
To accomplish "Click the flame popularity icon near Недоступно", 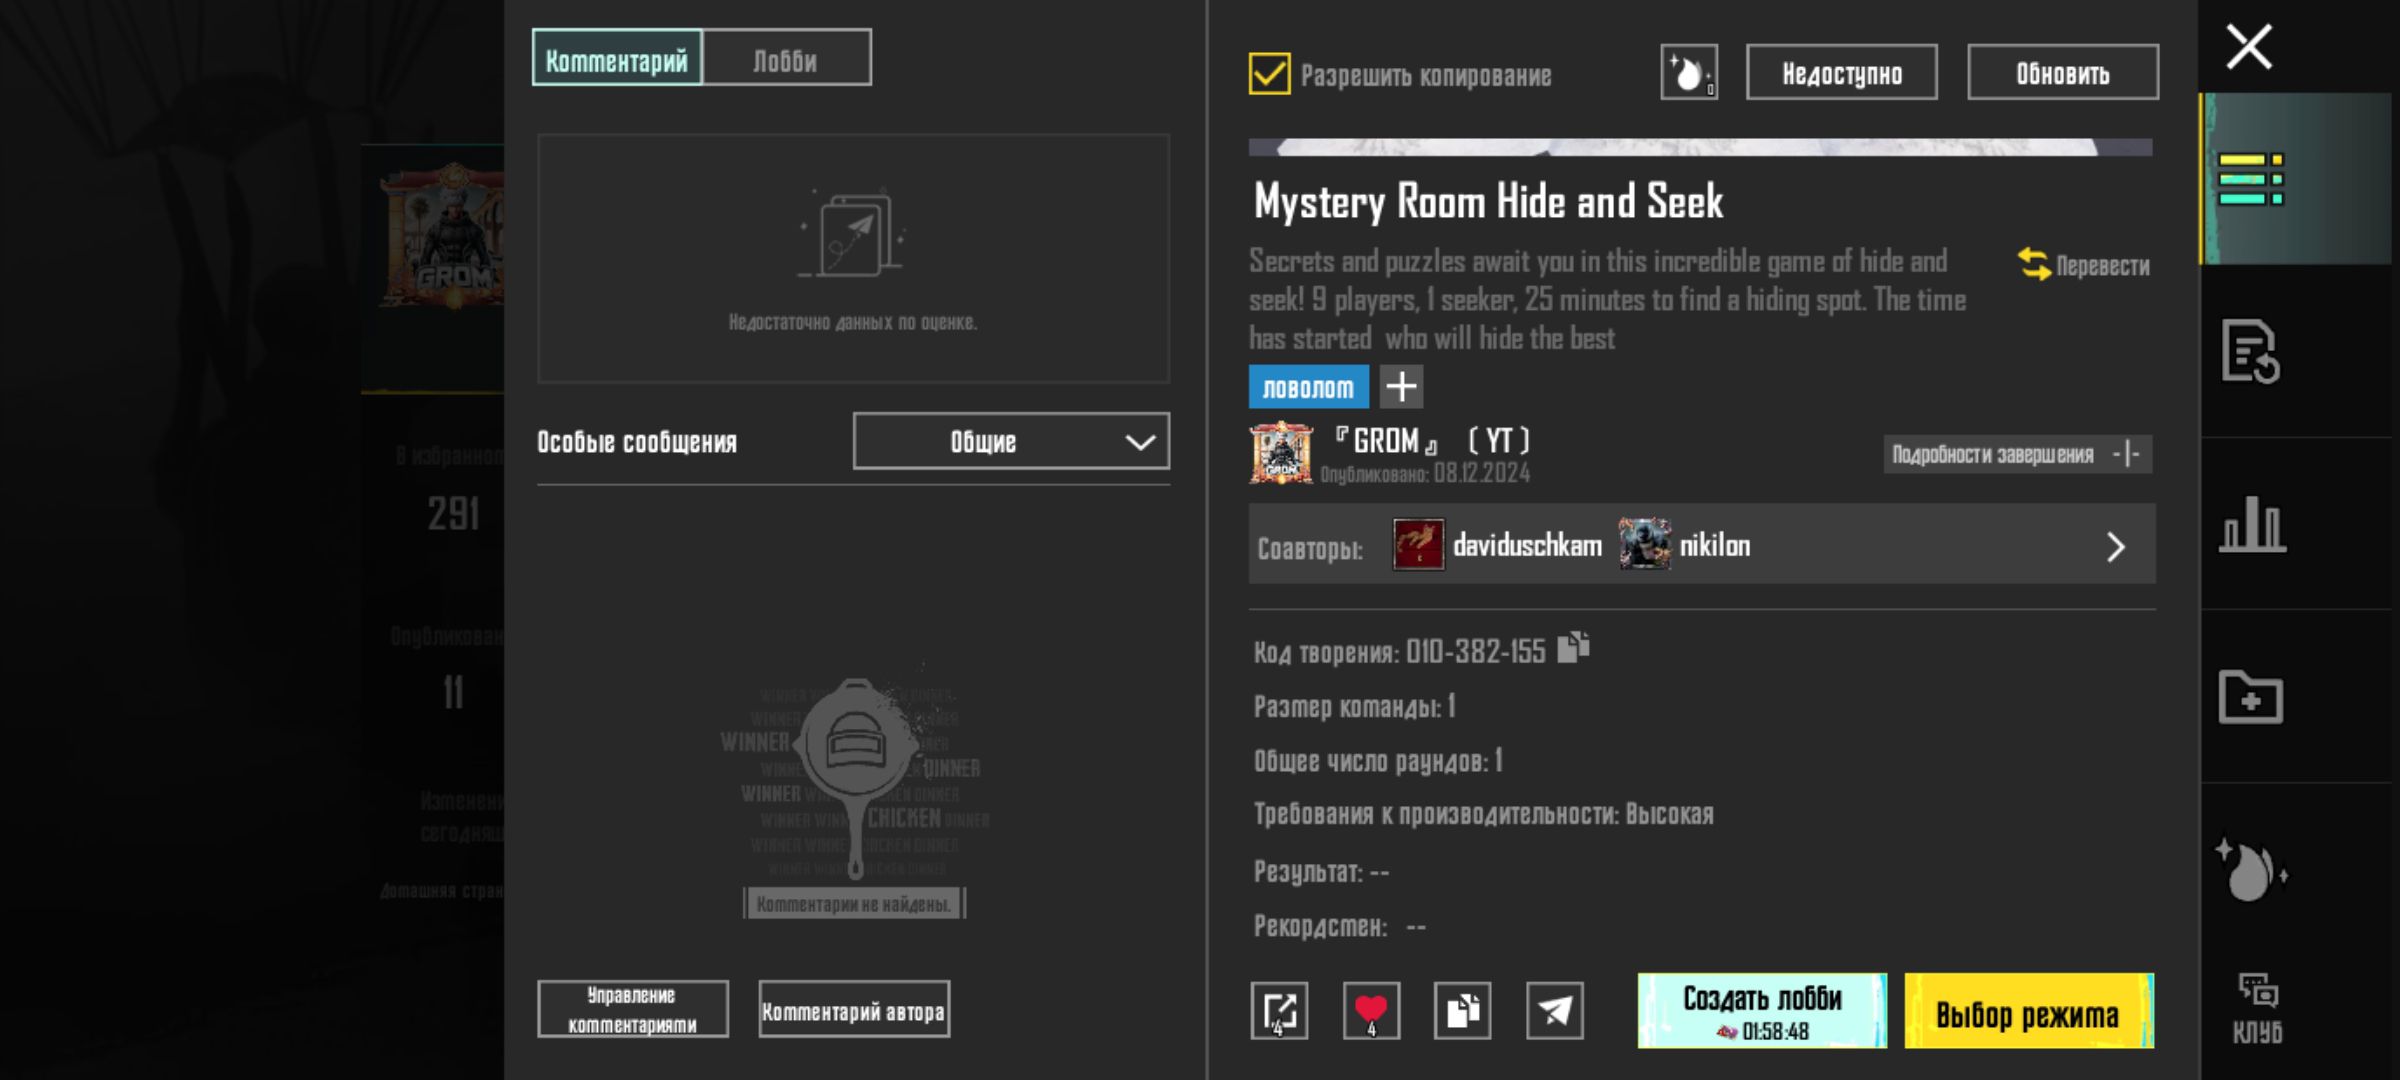I will [x=1688, y=73].
